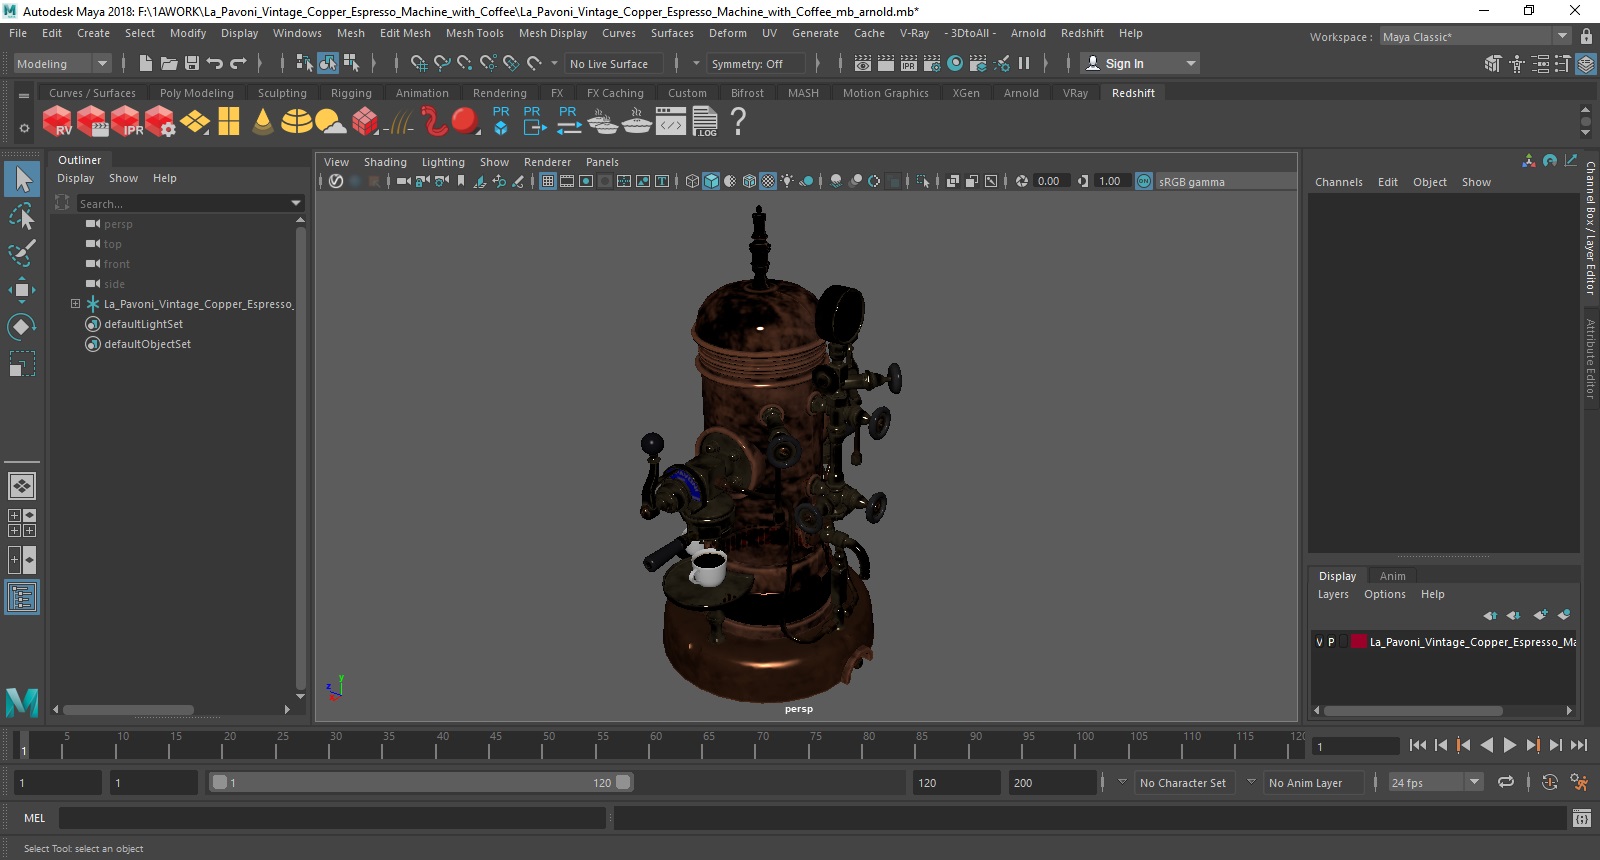Toggle the Outliner panel icon in toolbox
Image resolution: width=1600 pixels, height=860 pixels.
tap(22, 598)
